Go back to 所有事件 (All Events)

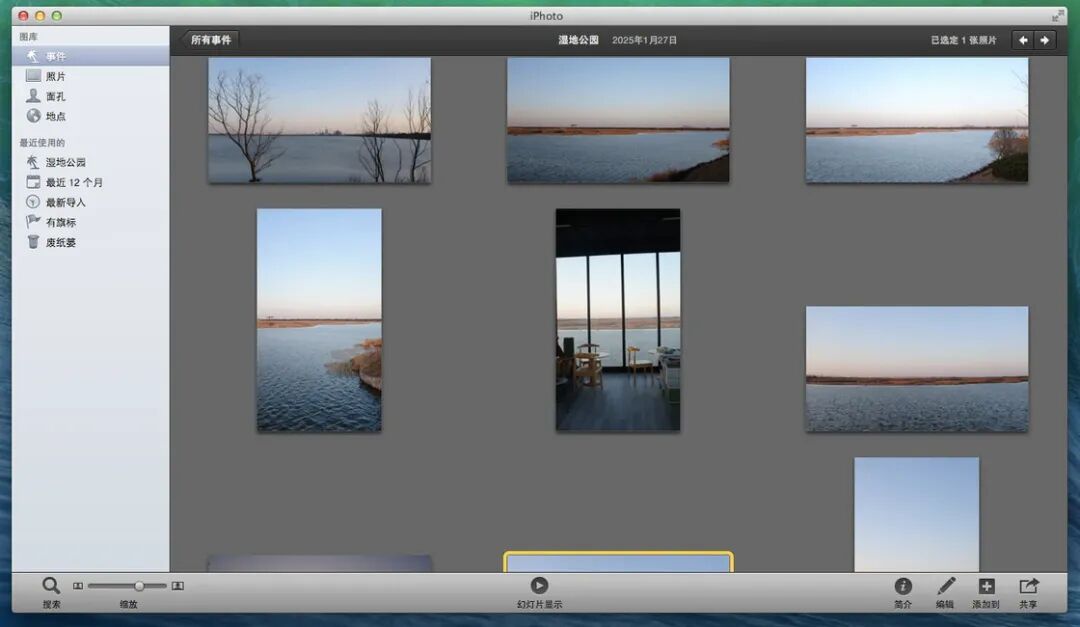tap(209, 40)
